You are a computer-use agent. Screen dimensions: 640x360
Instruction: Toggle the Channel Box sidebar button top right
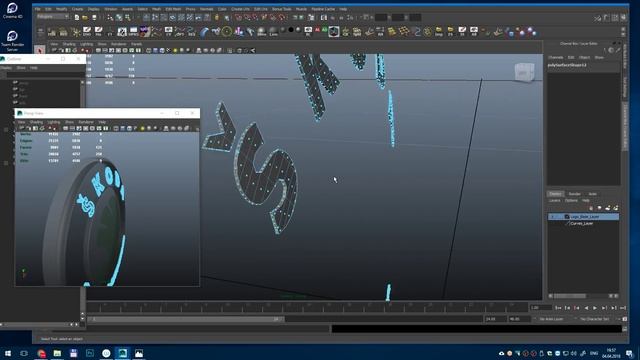(x=624, y=18)
